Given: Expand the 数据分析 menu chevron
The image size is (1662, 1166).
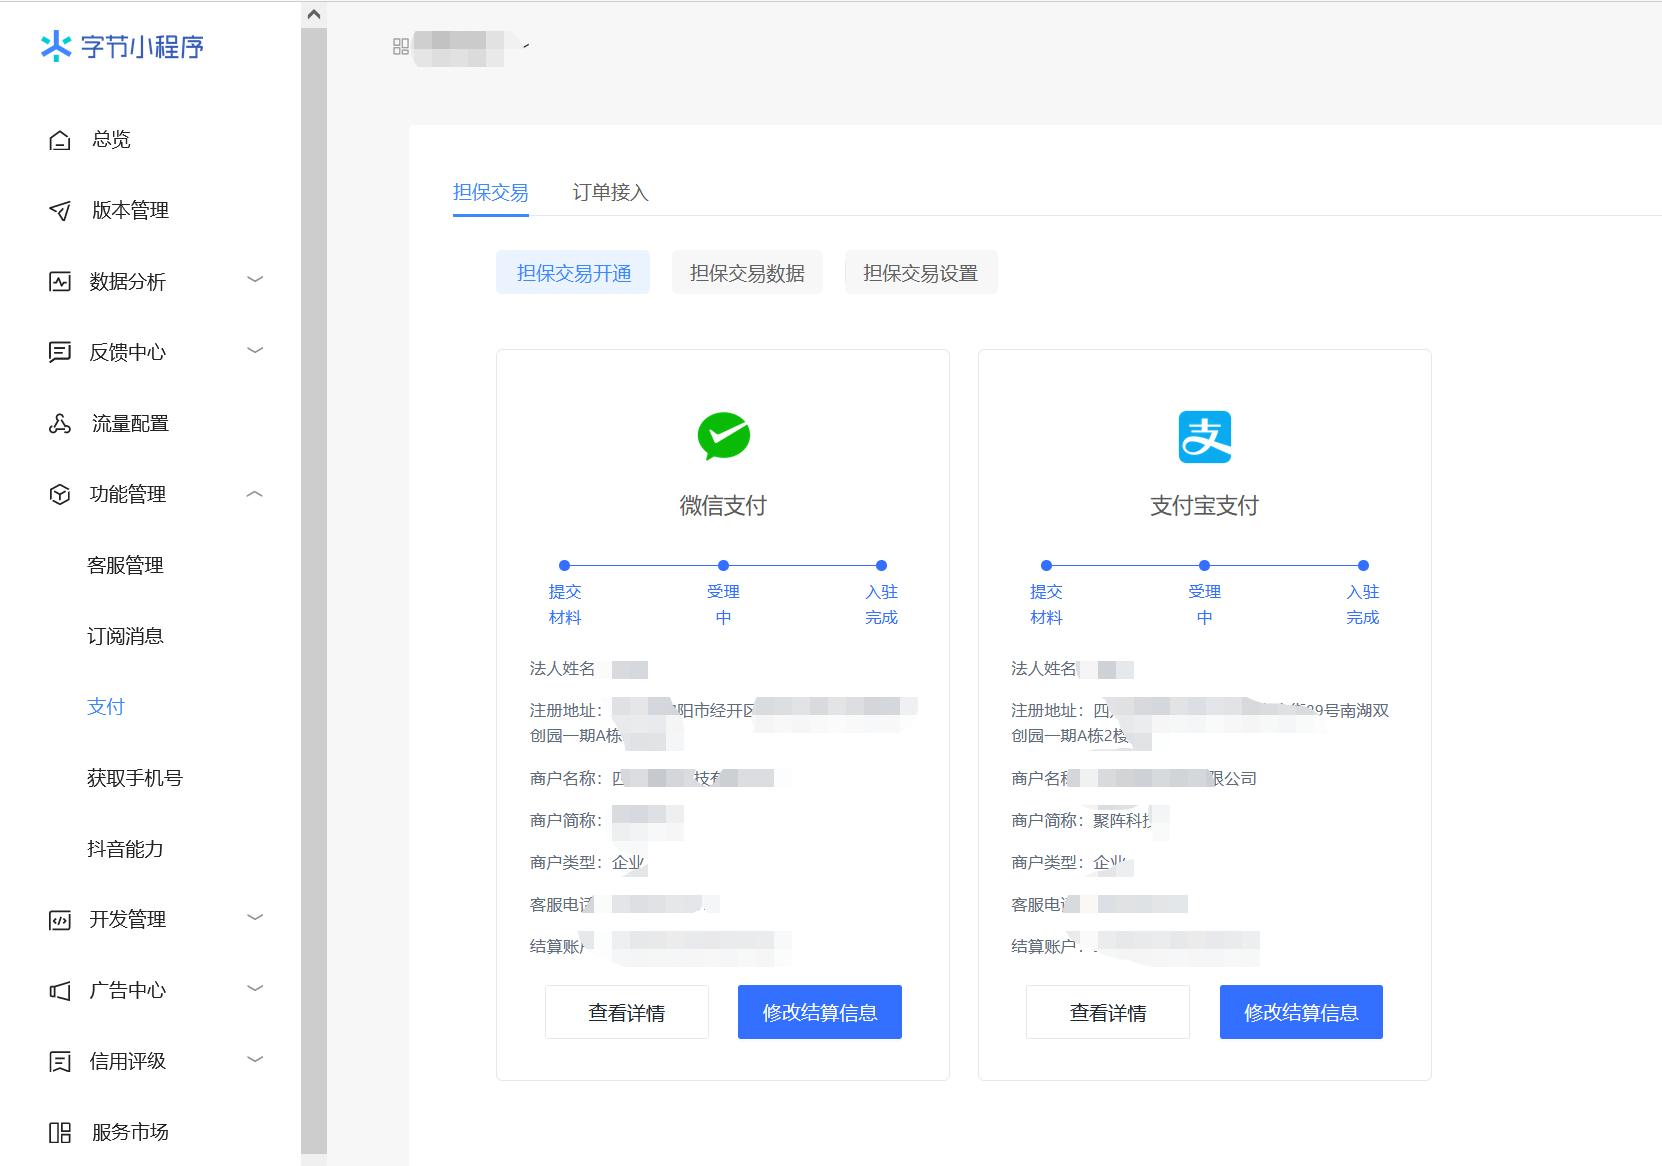Looking at the screenshot, I should pos(255,280).
